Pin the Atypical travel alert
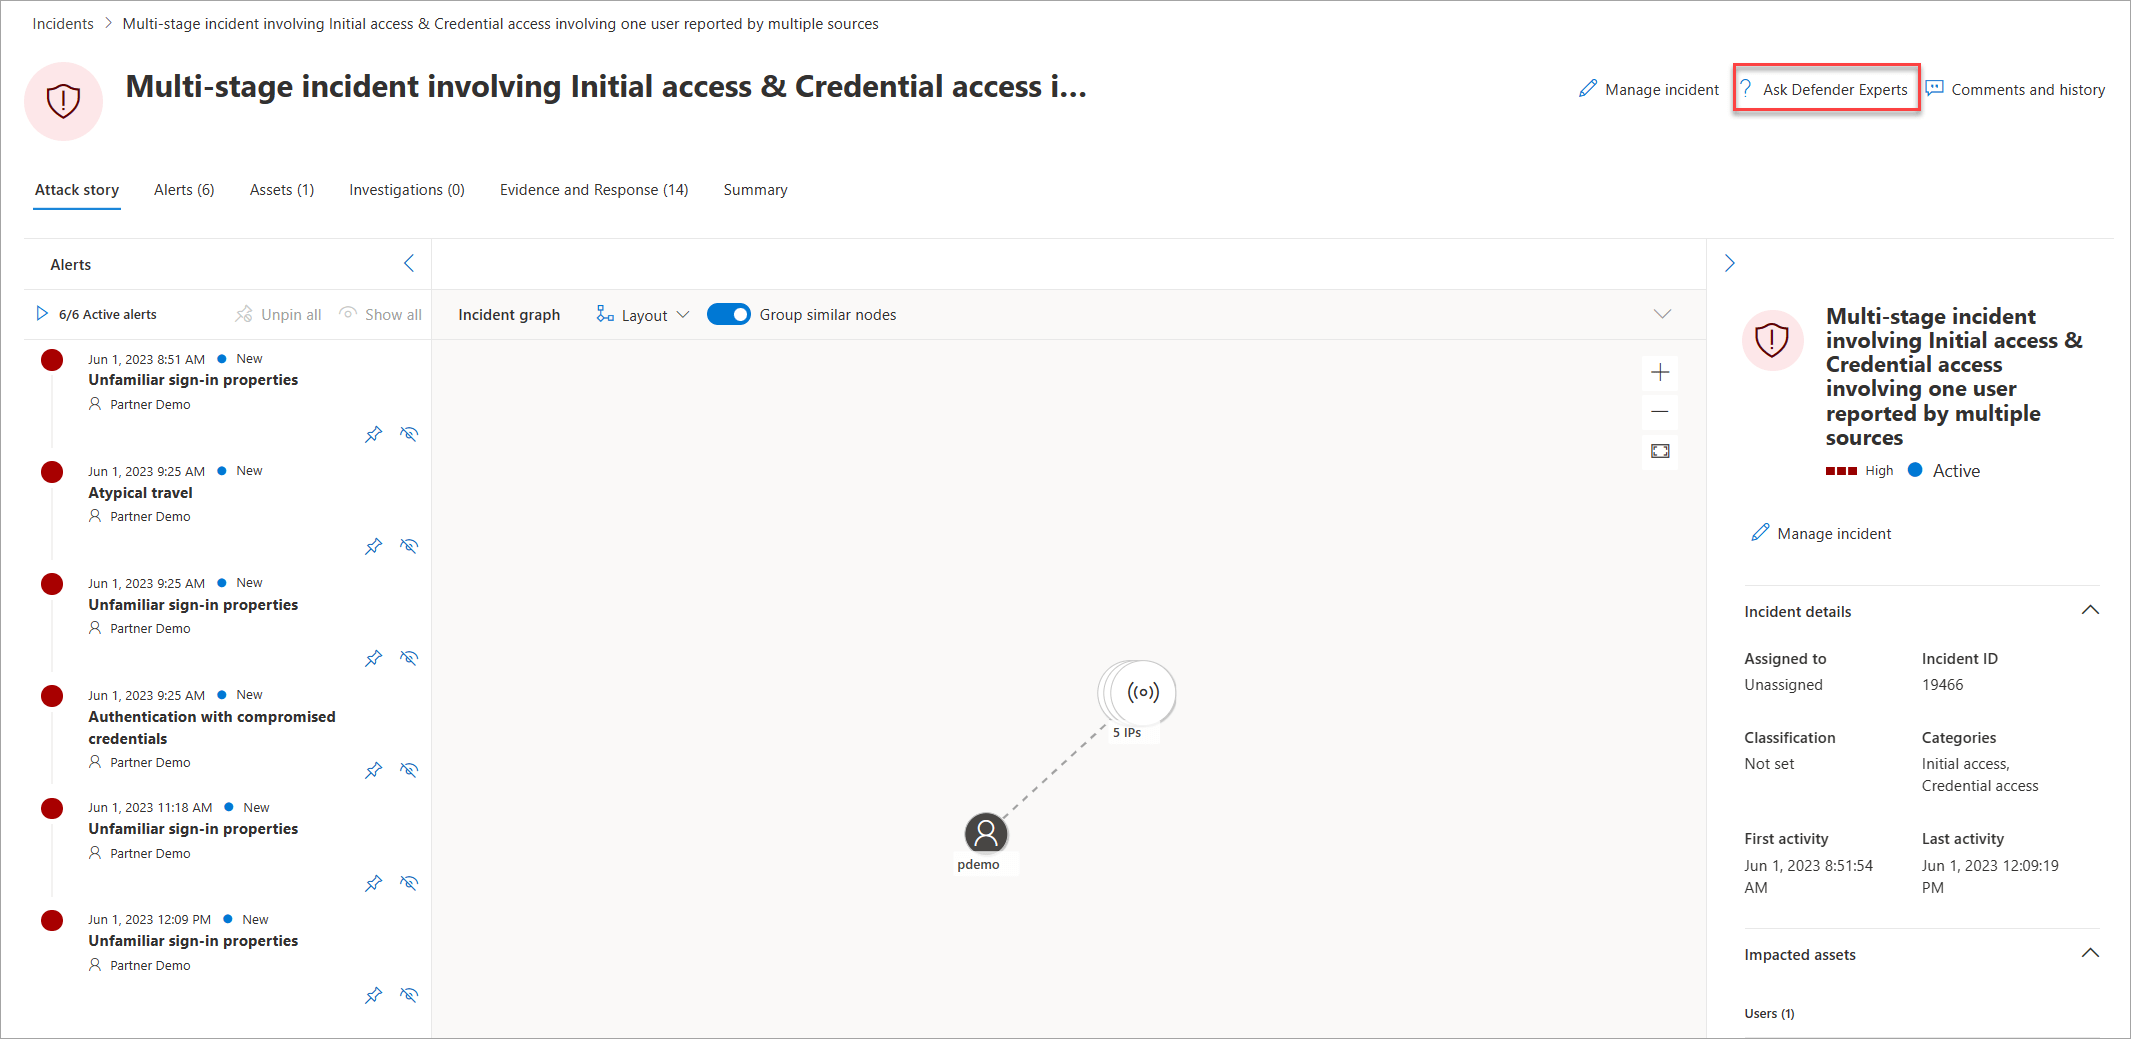2131x1039 pixels. click(374, 546)
